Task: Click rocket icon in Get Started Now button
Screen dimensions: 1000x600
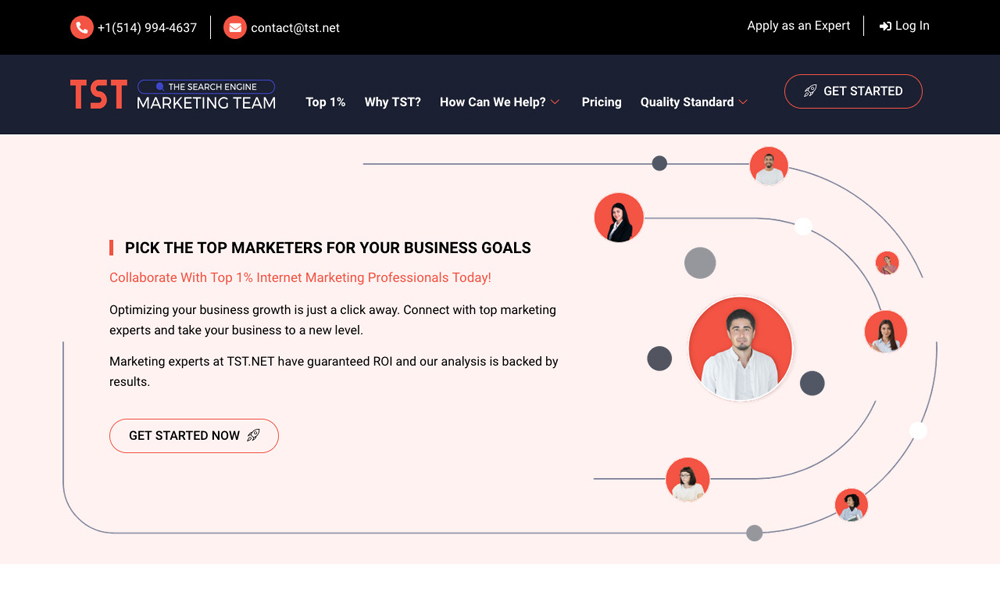Action: tap(254, 435)
